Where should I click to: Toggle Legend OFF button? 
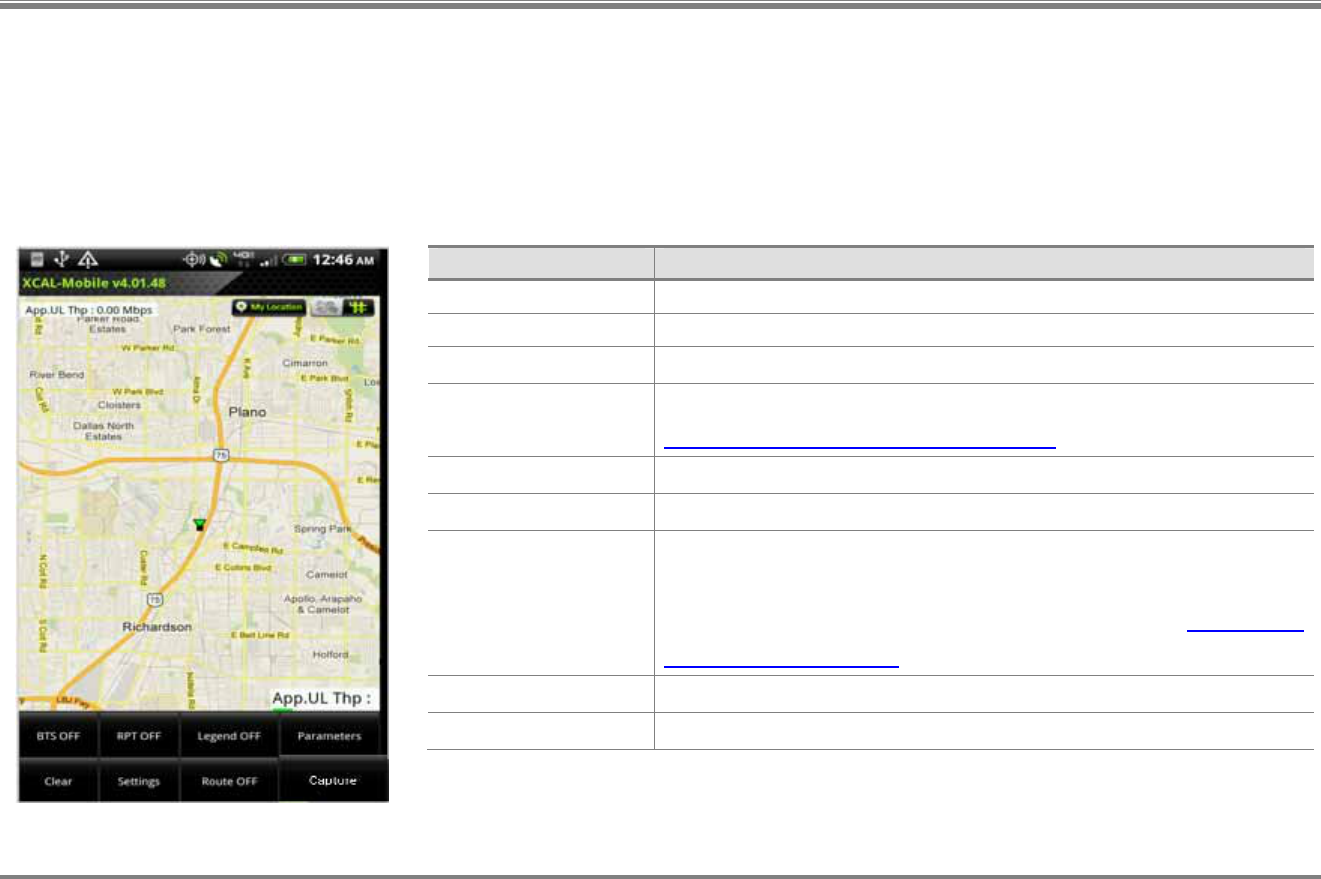coord(229,737)
